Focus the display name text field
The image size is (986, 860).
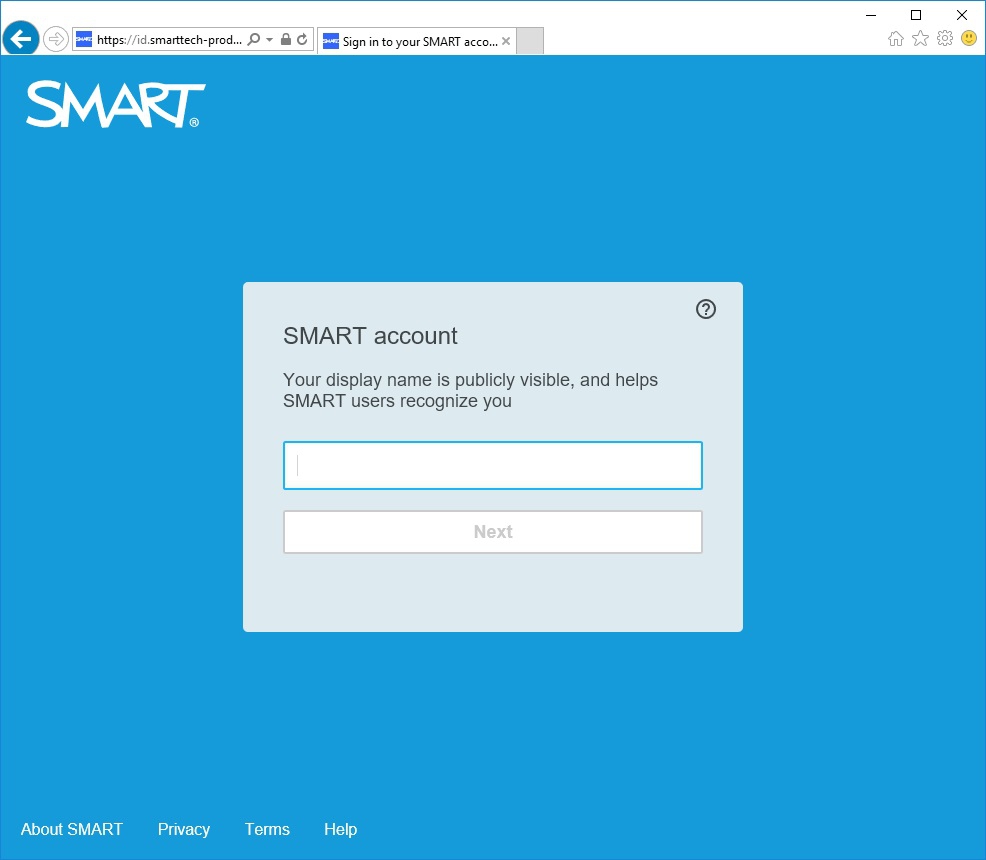point(492,465)
